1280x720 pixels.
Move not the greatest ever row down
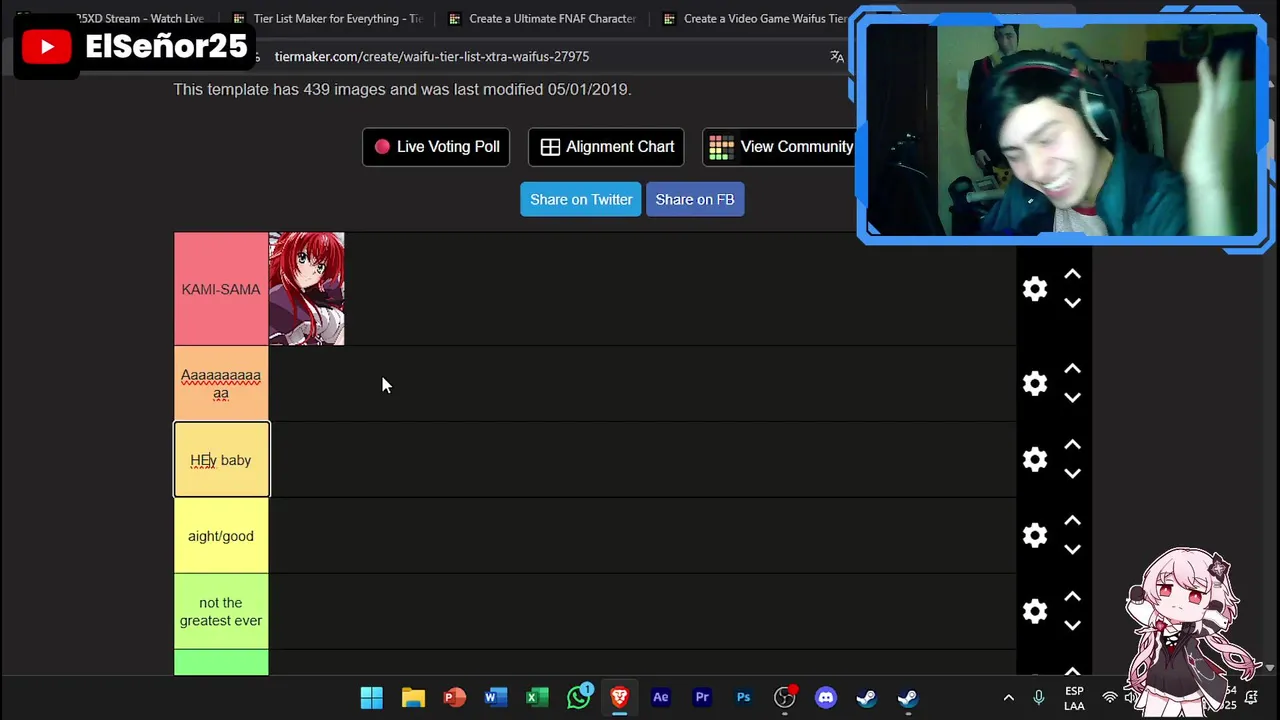(1072, 626)
